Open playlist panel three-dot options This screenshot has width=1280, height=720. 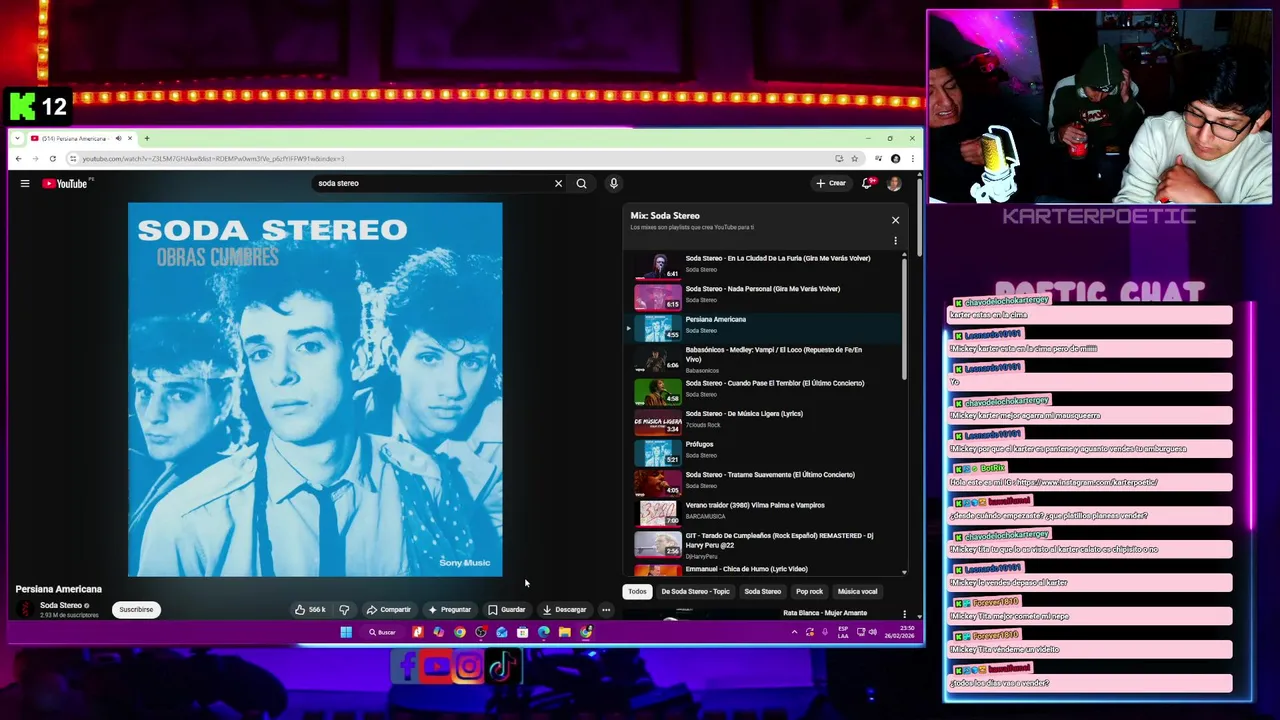(895, 241)
